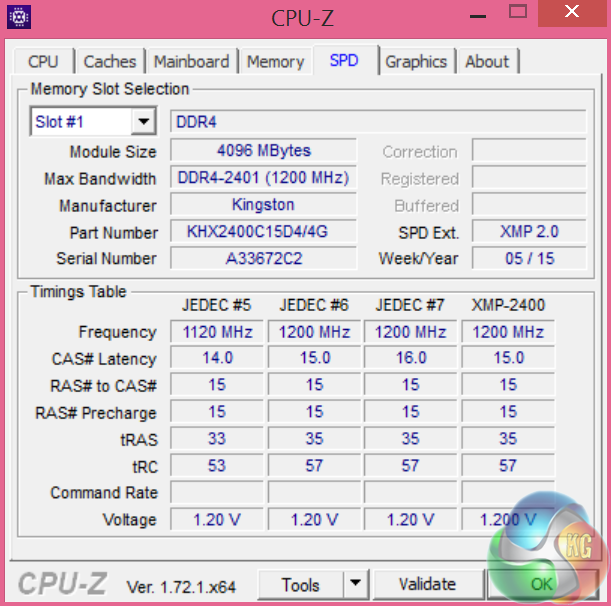Select the Memory tab
Image resolution: width=611 pixels, height=606 pixels.
(x=275, y=62)
